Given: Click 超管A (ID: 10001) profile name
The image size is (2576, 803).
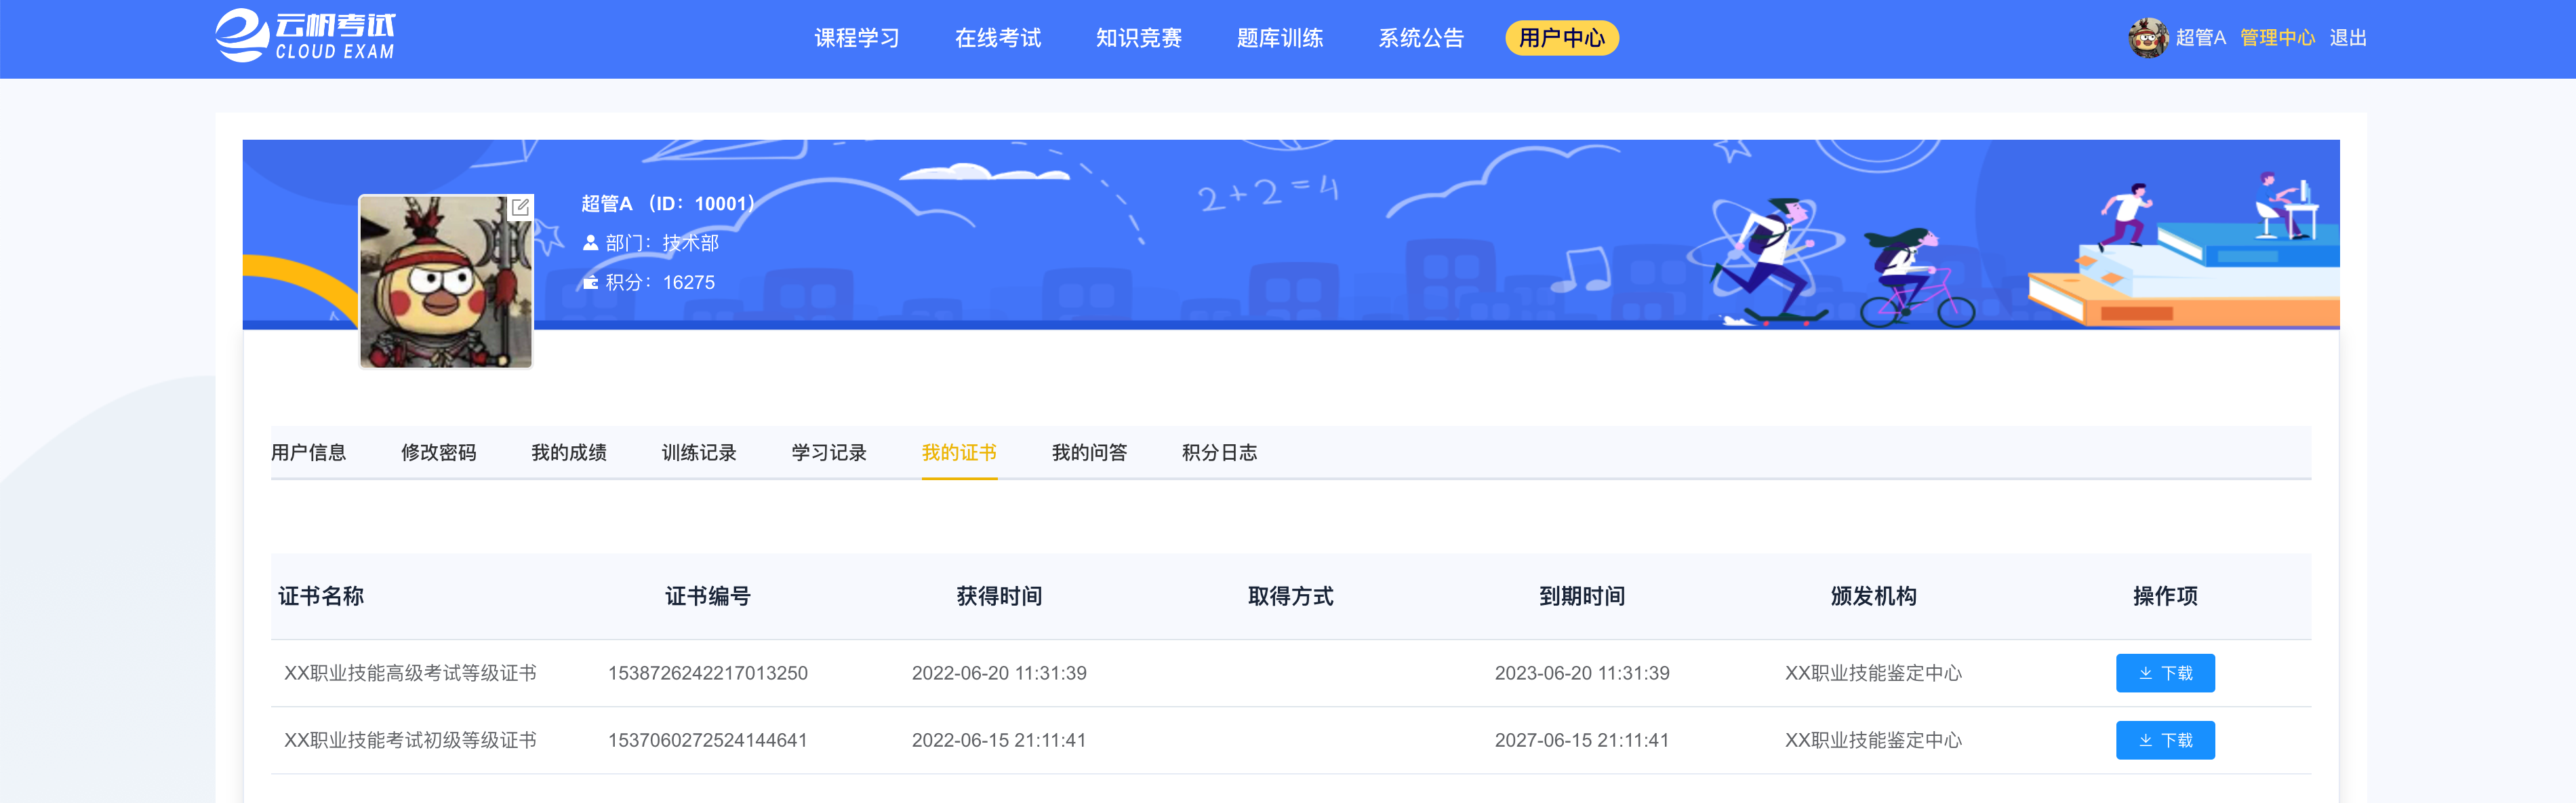Looking at the screenshot, I should tap(668, 204).
